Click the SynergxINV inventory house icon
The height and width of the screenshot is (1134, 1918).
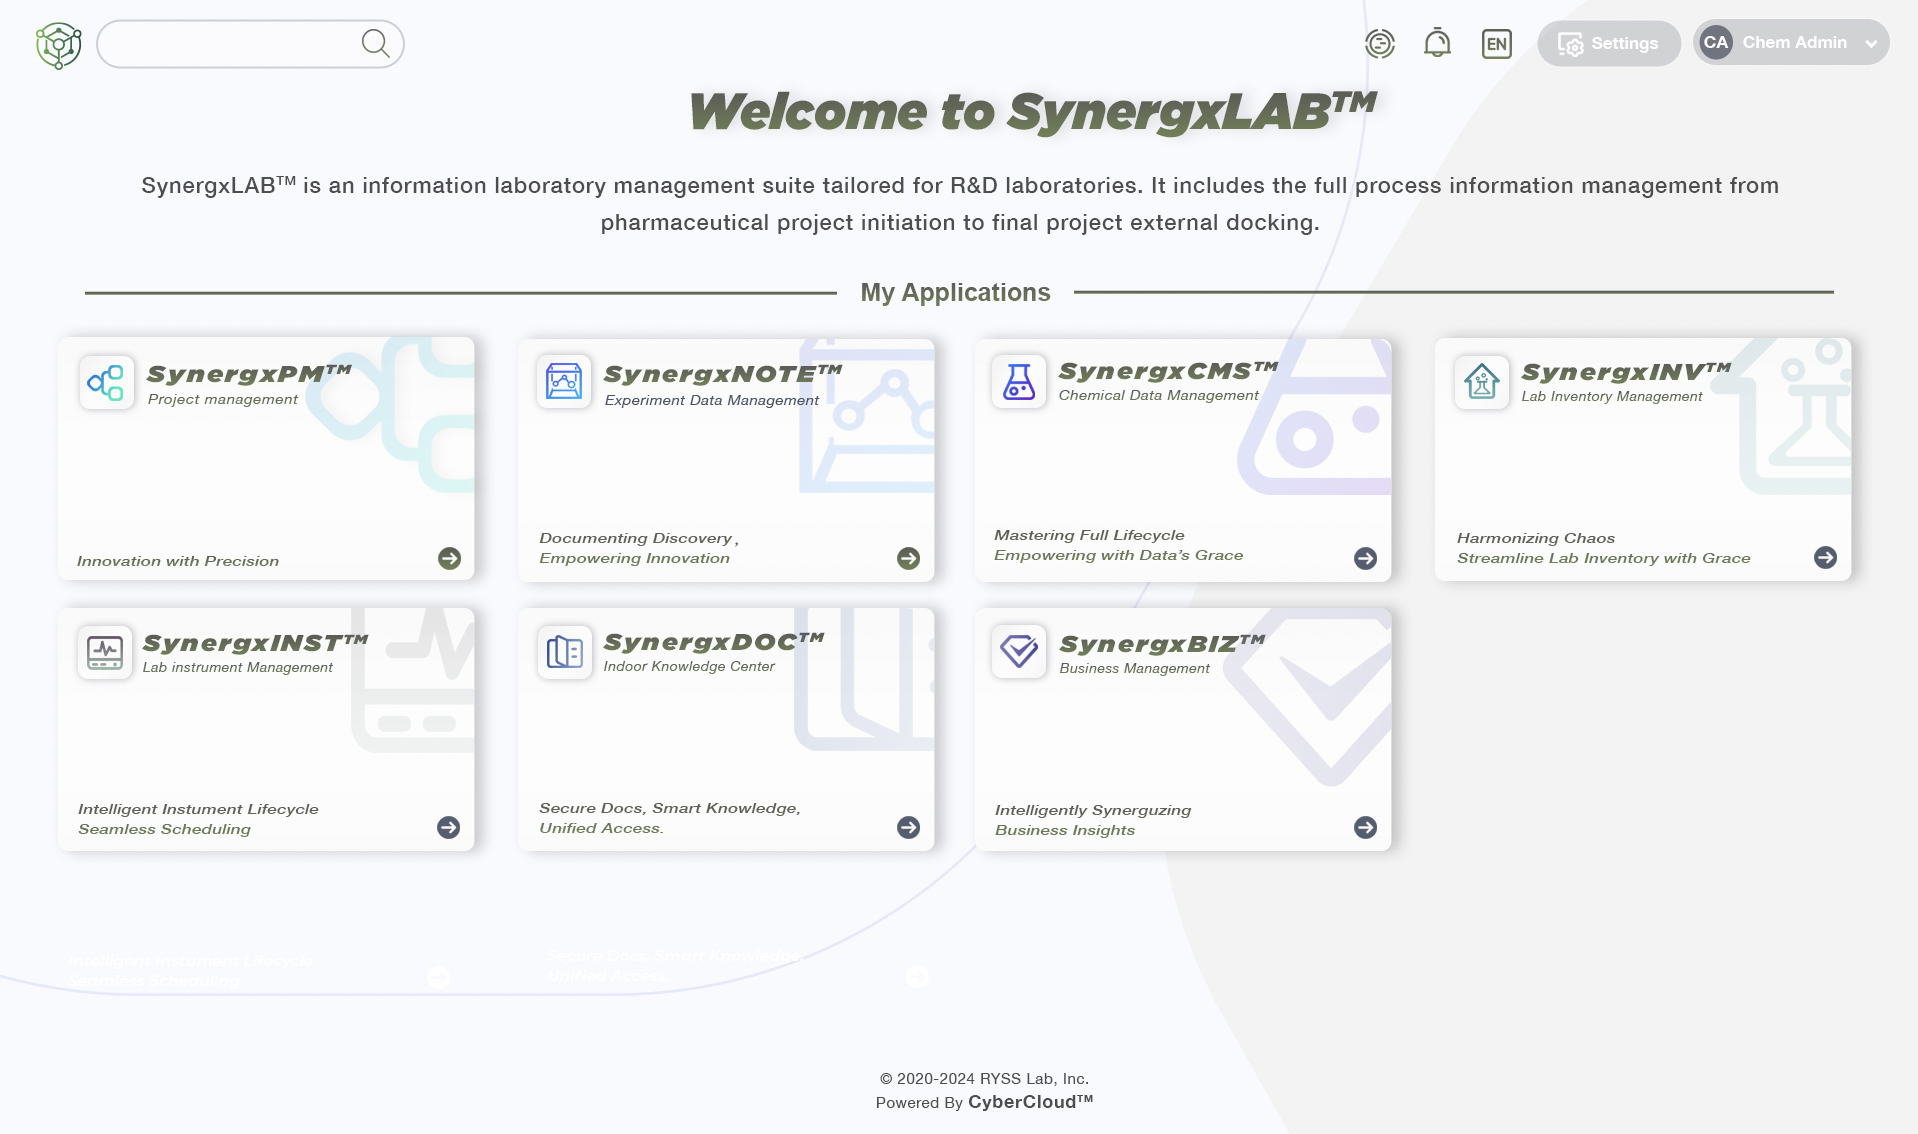(x=1482, y=382)
